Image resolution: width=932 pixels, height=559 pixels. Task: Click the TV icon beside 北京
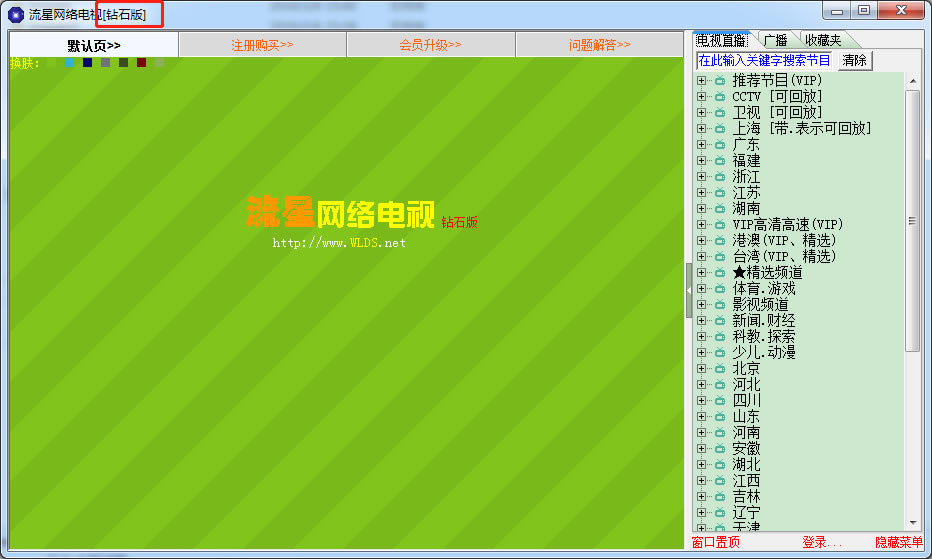[x=719, y=369]
